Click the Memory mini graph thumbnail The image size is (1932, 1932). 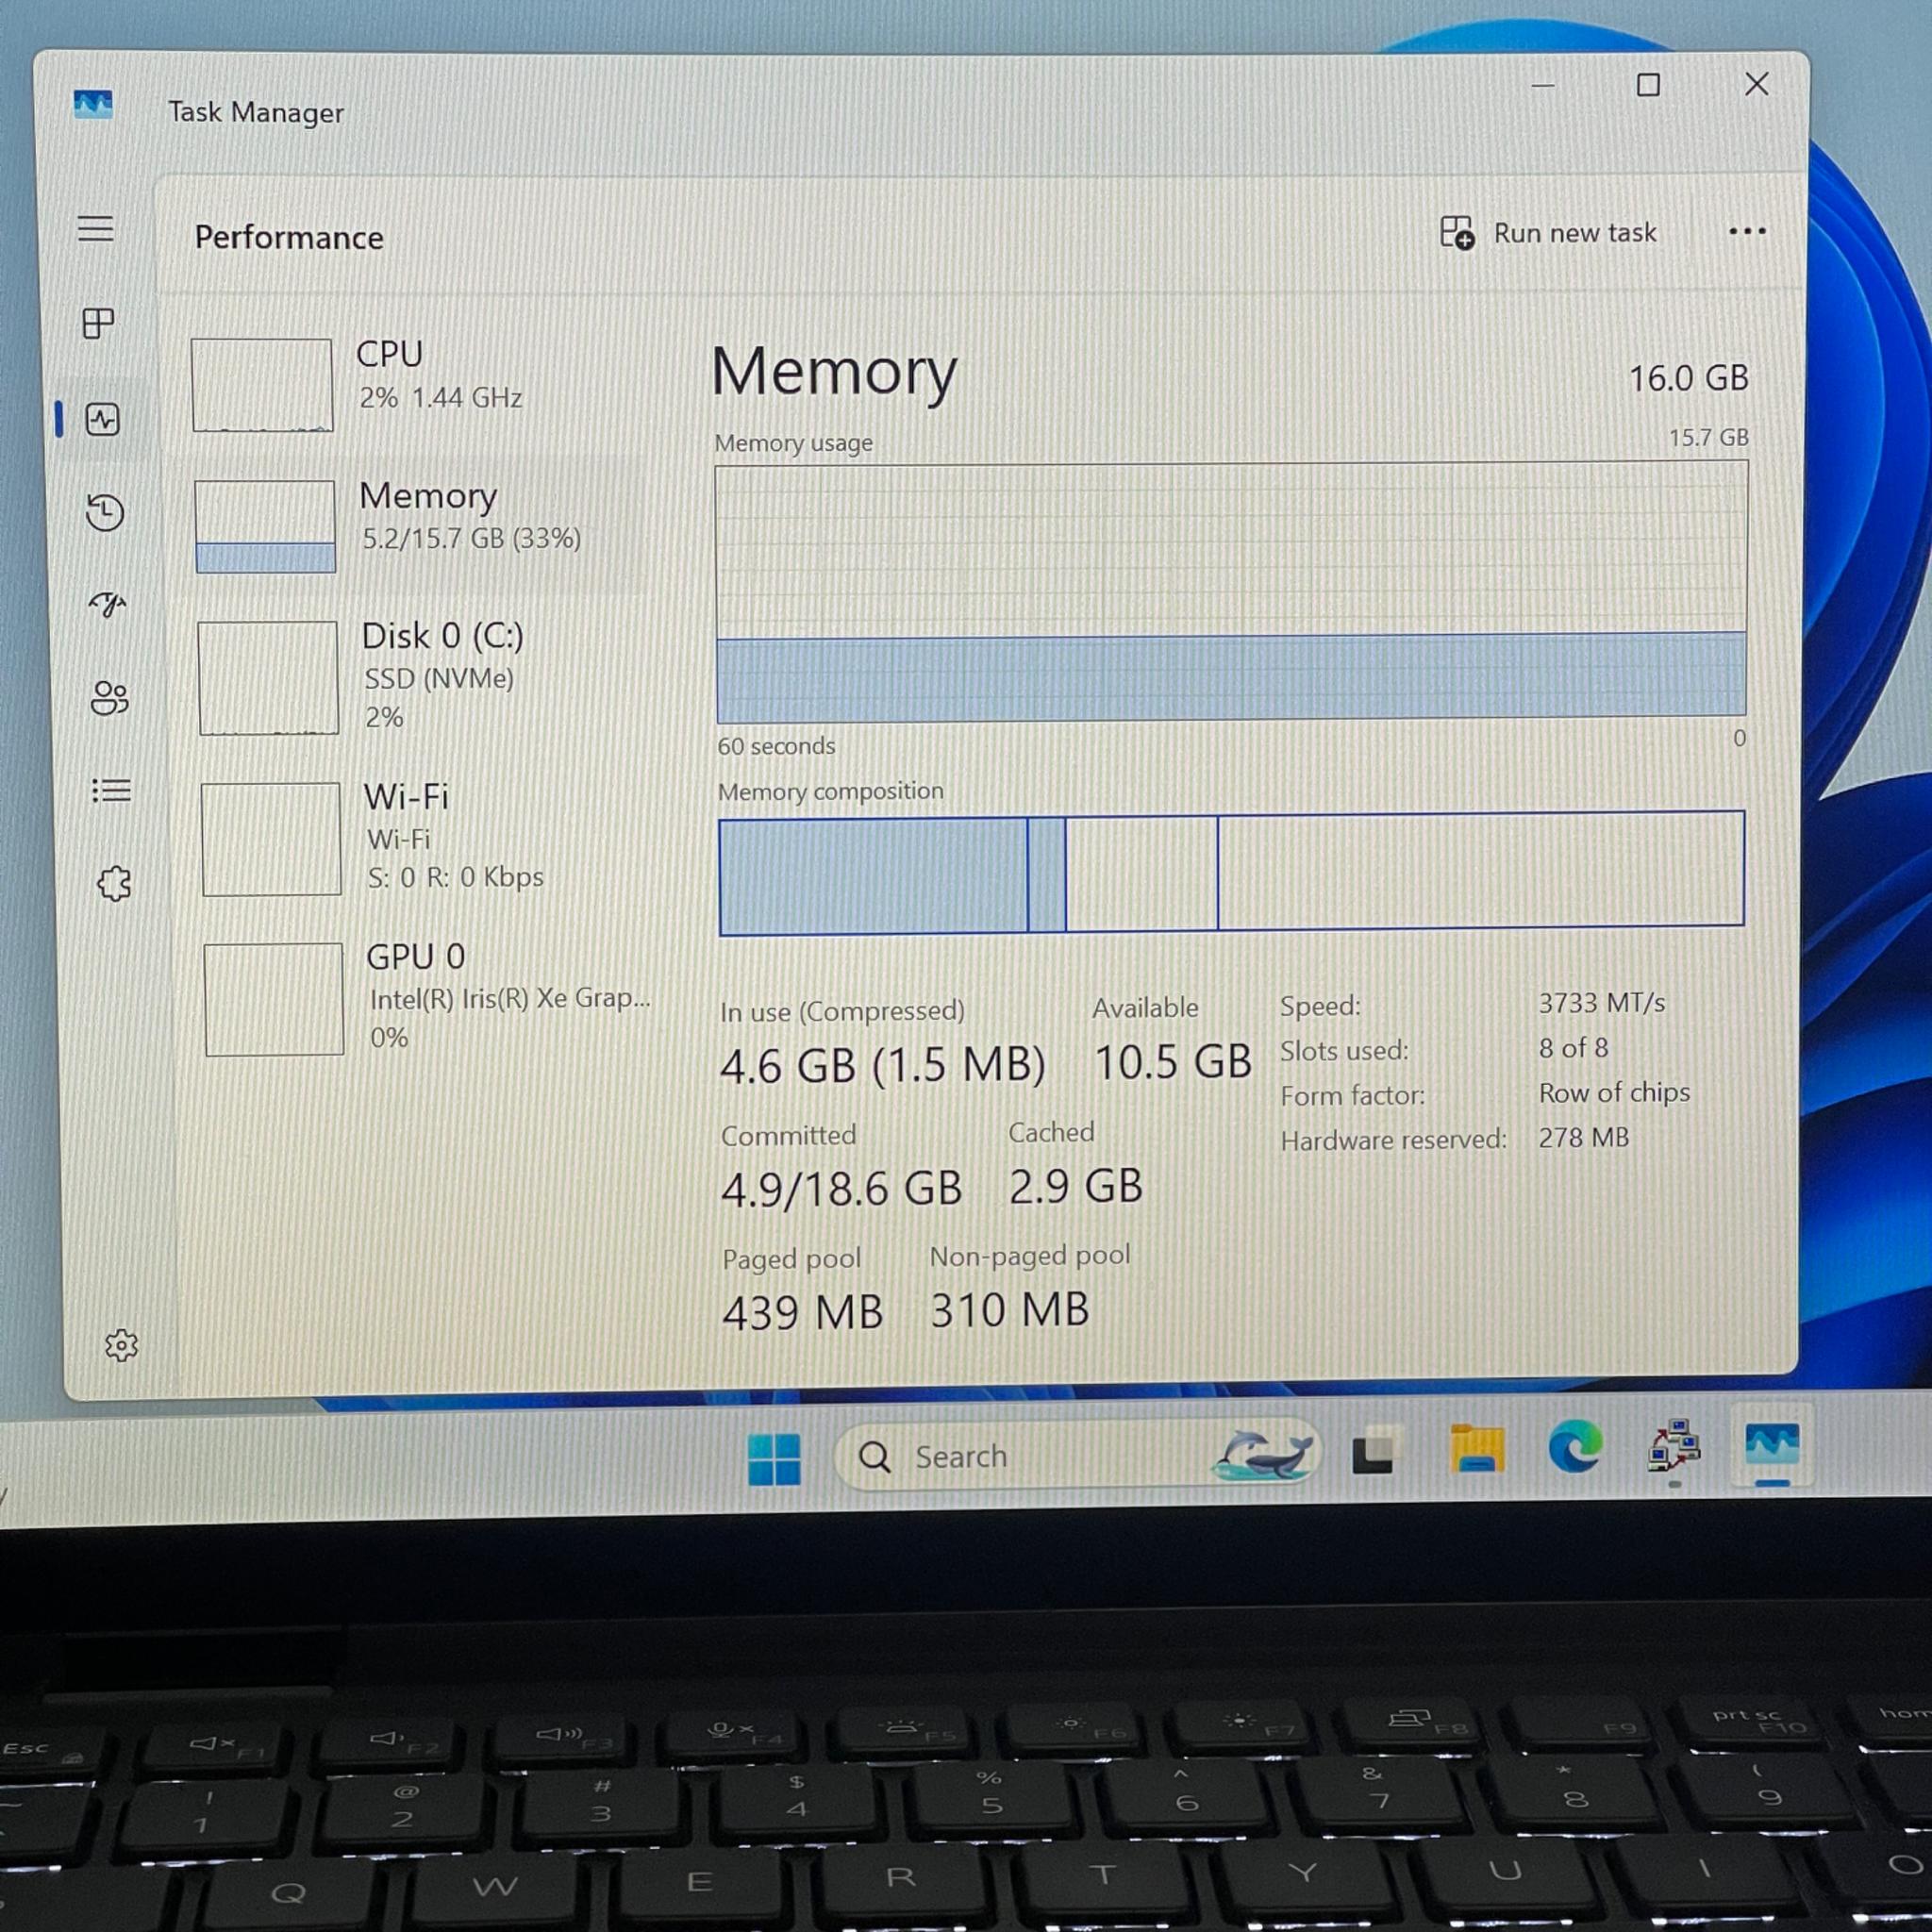pyautogui.click(x=265, y=527)
